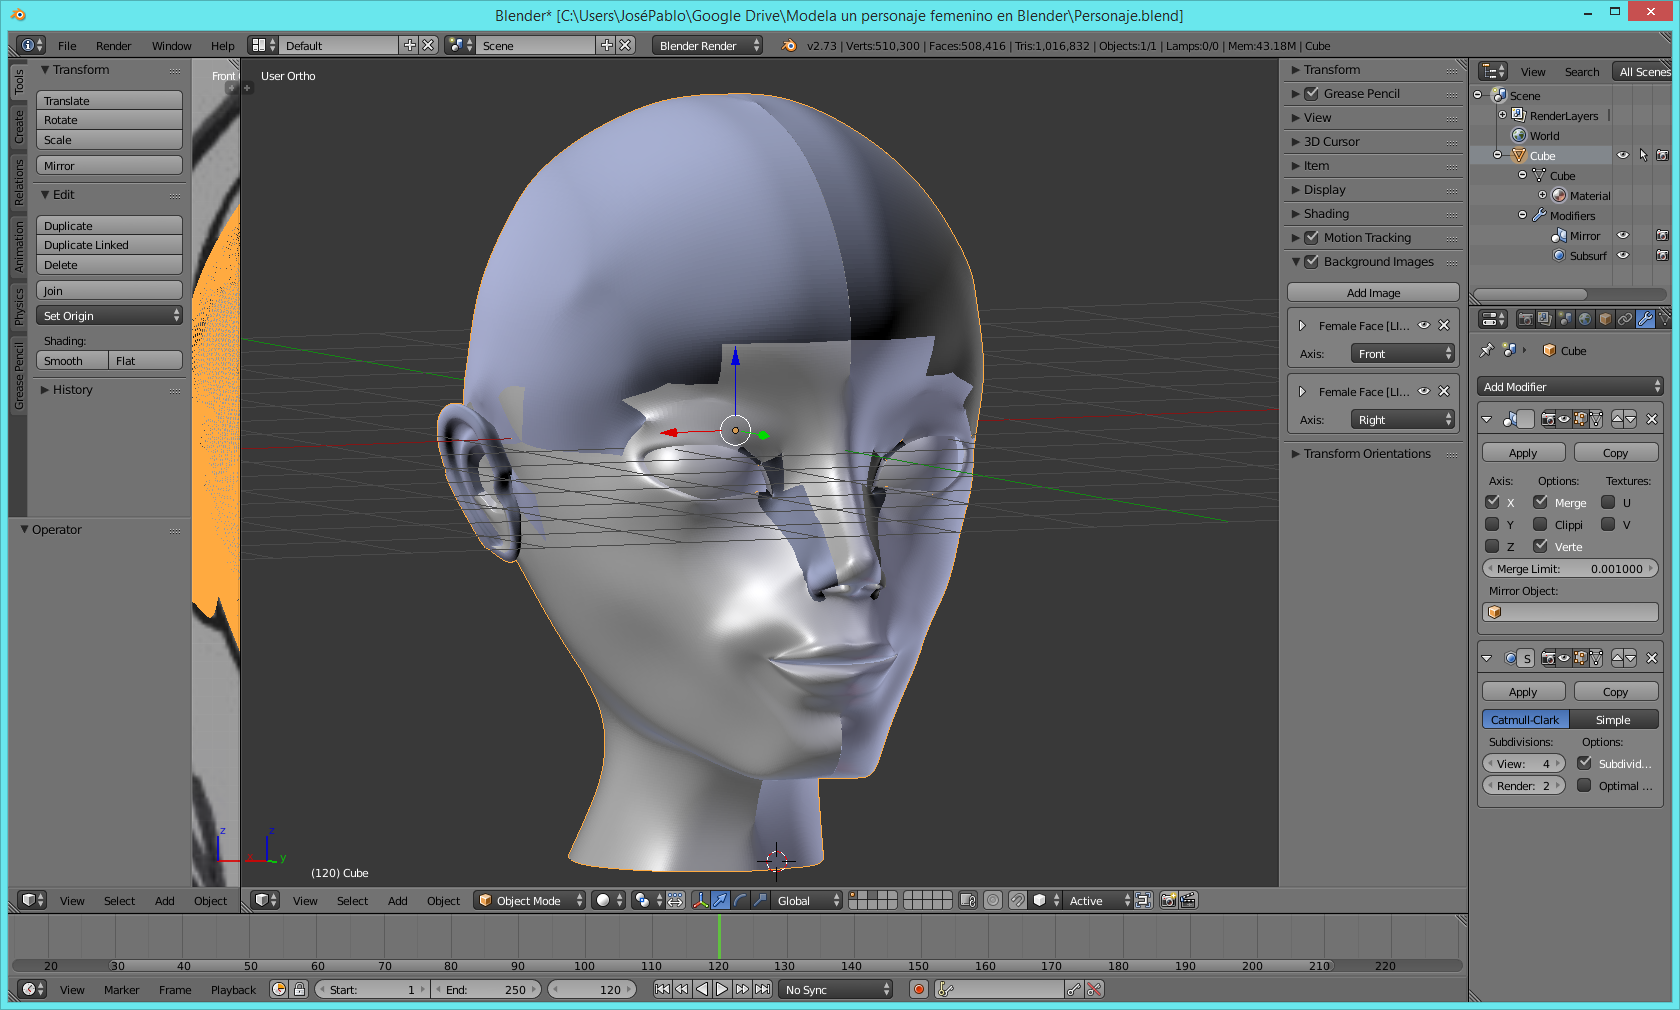Expand the Shading panel
Viewport: 1680px width, 1010px height.
point(1326,214)
